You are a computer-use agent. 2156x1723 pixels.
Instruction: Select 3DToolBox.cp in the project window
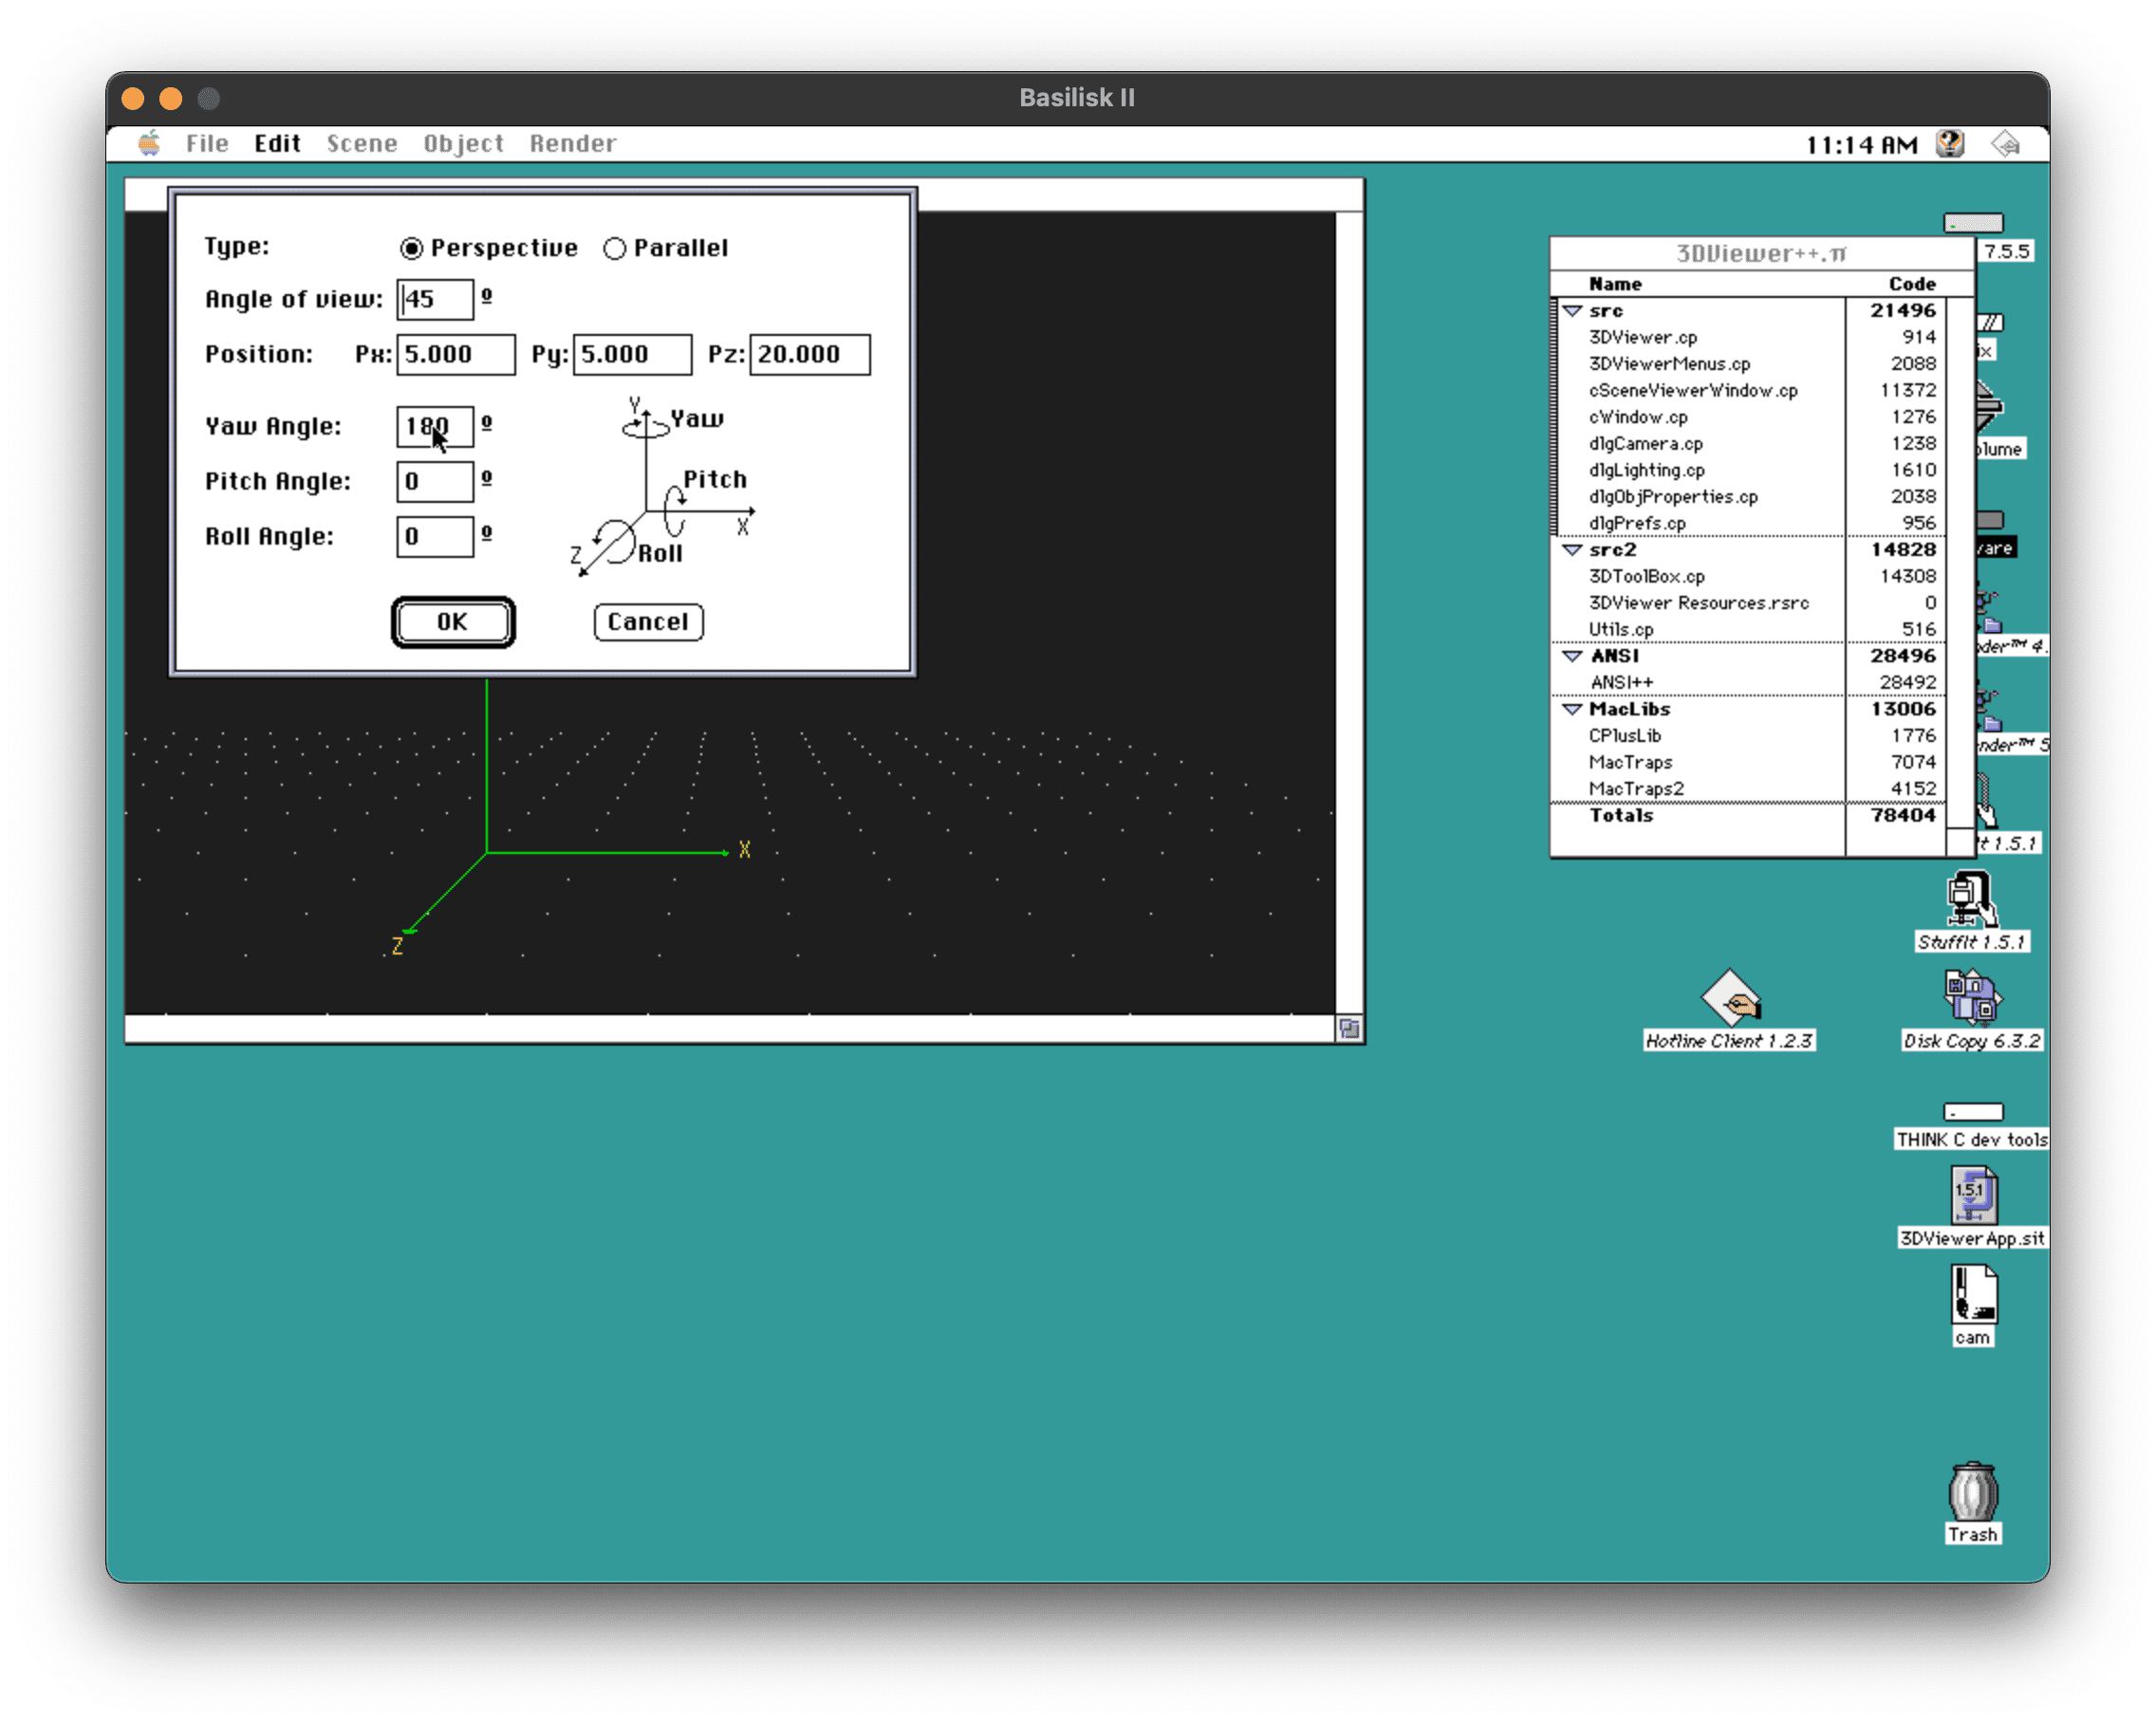[1748, 576]
